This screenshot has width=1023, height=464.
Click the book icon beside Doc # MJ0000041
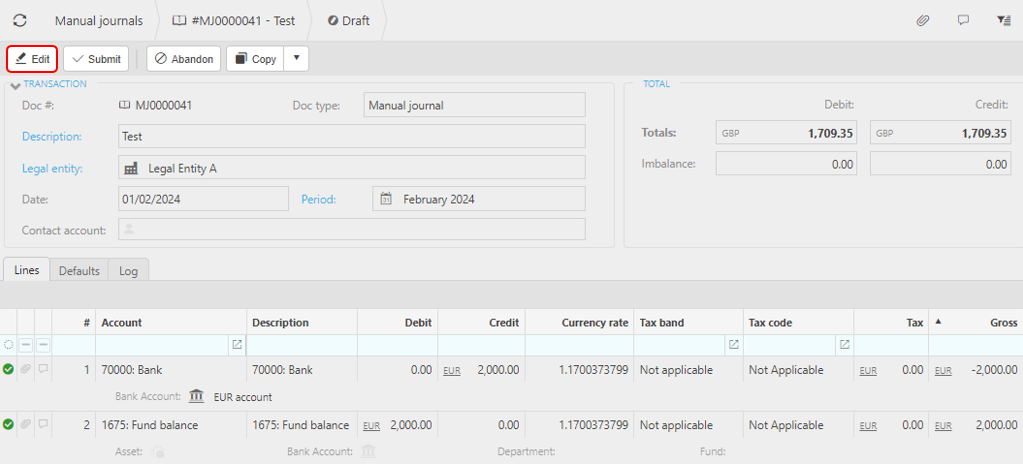tap(123, 105)
